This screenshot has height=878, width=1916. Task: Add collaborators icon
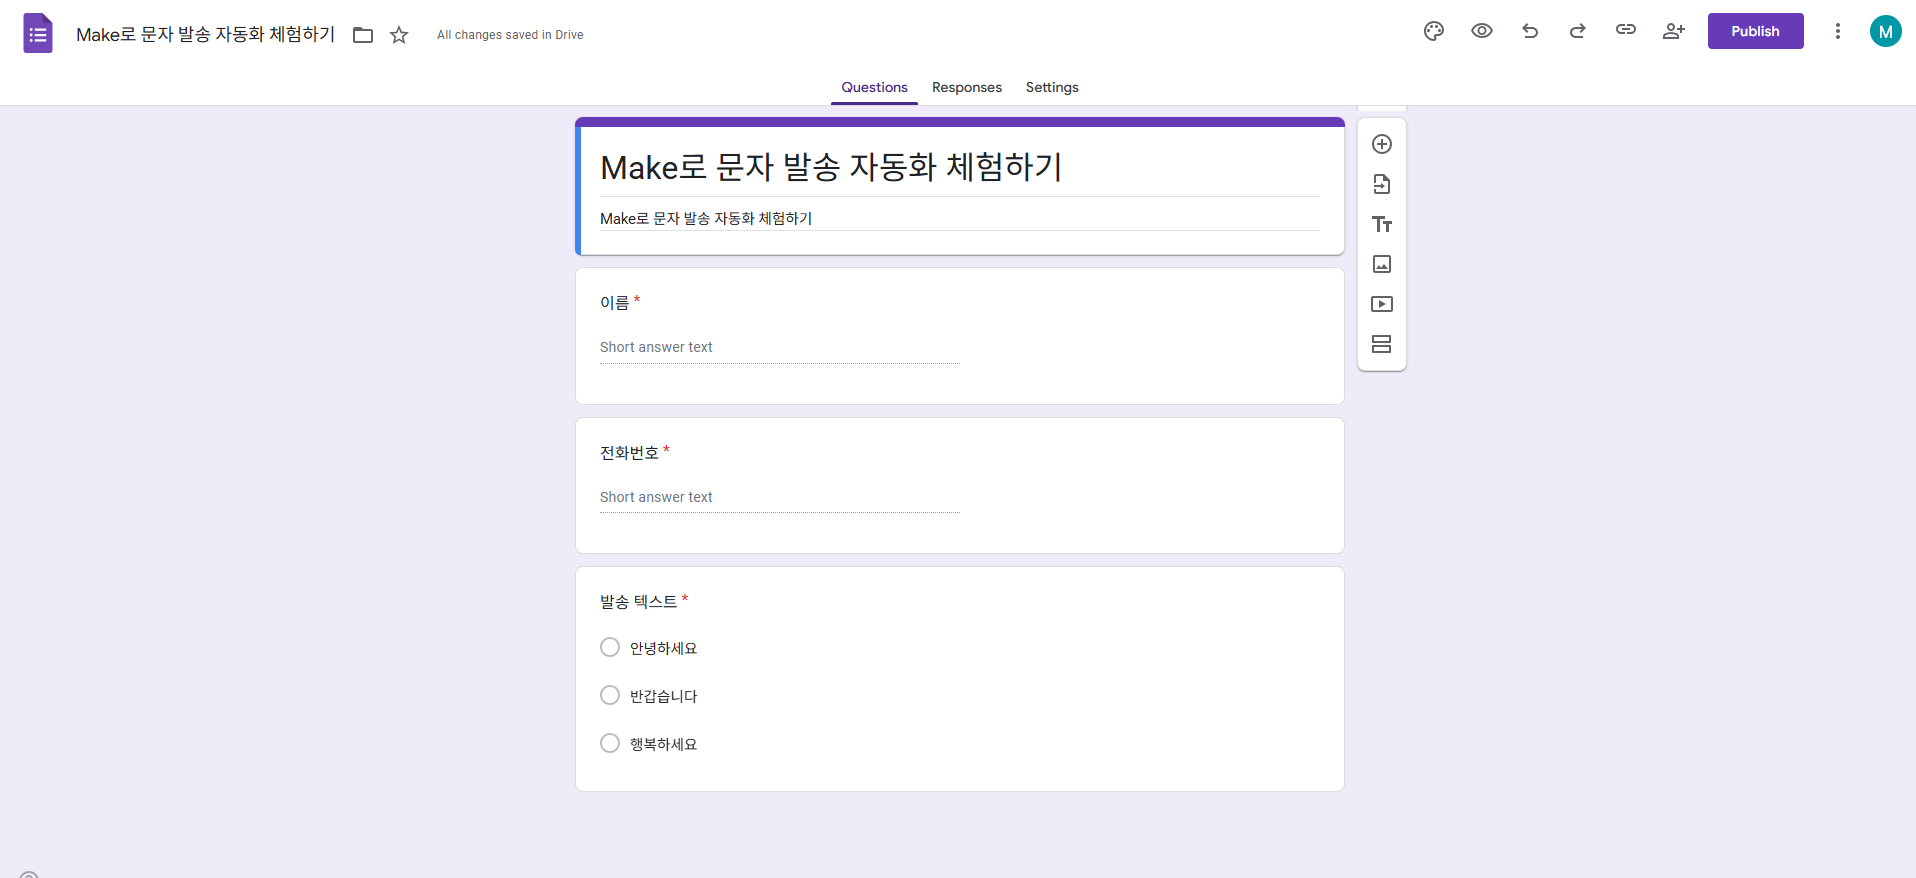point(1674,31)
